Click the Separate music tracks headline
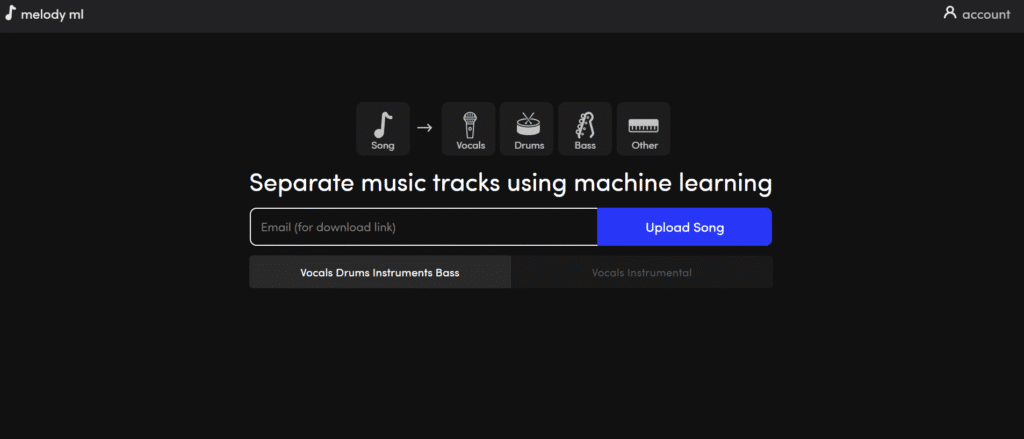This screenshot has height=439, width=1024. tap(511, 183)
